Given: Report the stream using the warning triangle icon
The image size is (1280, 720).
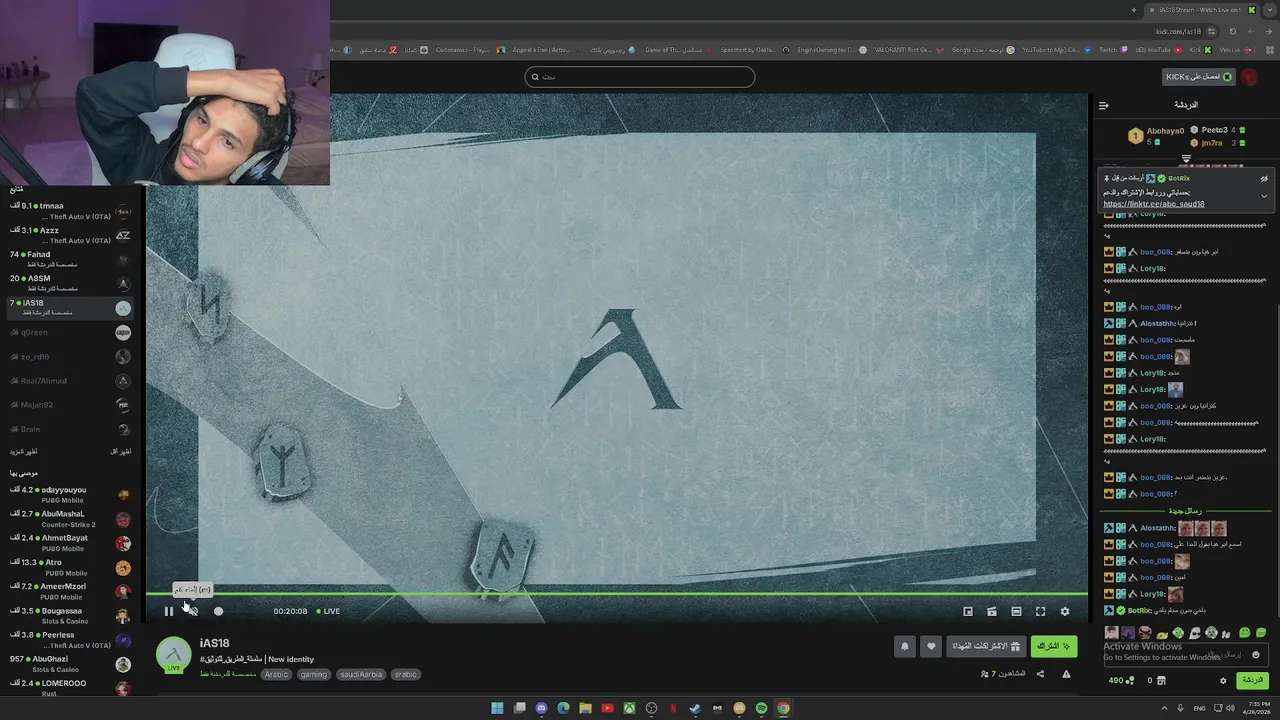Looking at the screenshot, I should 1066,674.
